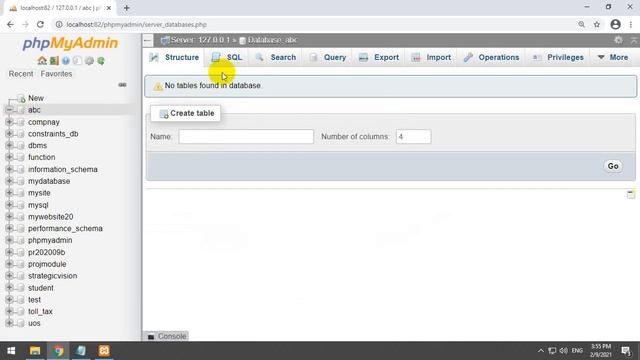
Task: Open the SQL tab
Action: coord(227,58)
